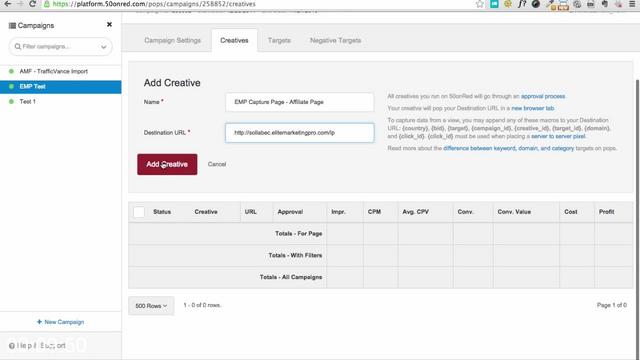Sort by the Conv. column header
The width and height of the screenshot is (640, 360).
(465, 212)
